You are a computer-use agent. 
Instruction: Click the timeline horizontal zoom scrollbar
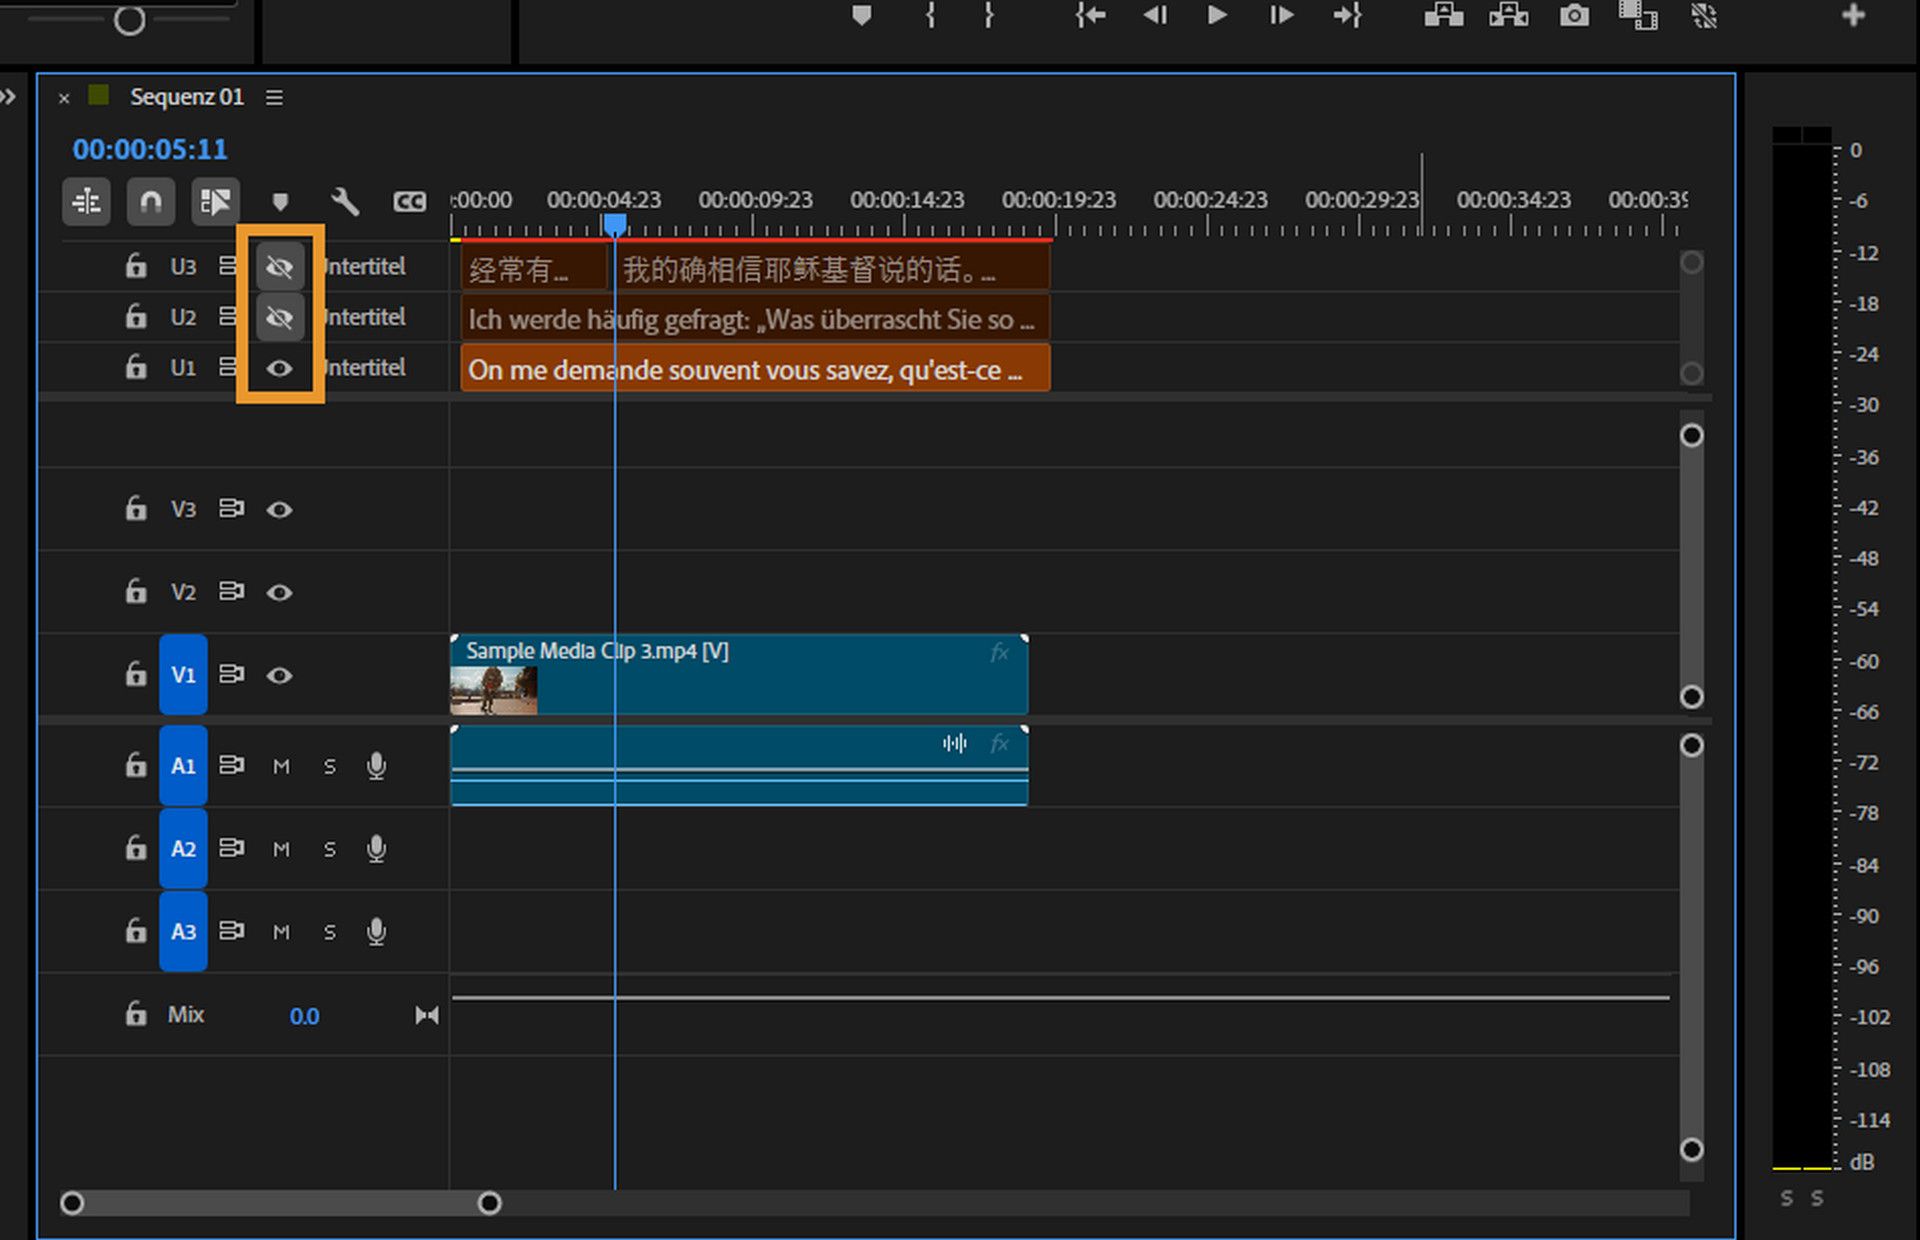coord(280,1203)
